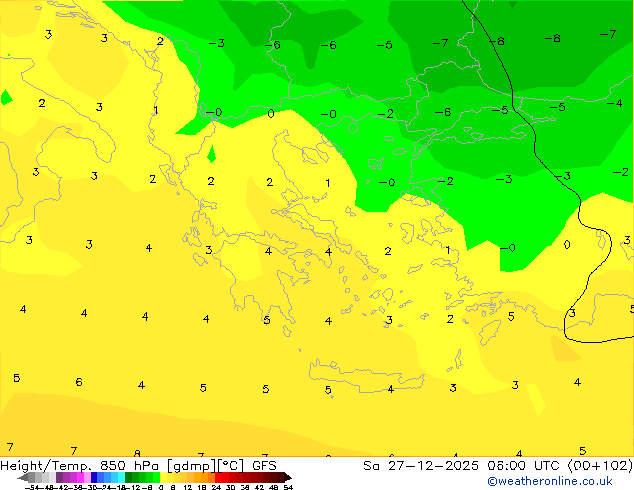This screenshot has height=490, width=634.
Task: Click the "Sa 27-12-2025 06:00 UTC (00+102)" timestamp
Action: click(498, 466)
